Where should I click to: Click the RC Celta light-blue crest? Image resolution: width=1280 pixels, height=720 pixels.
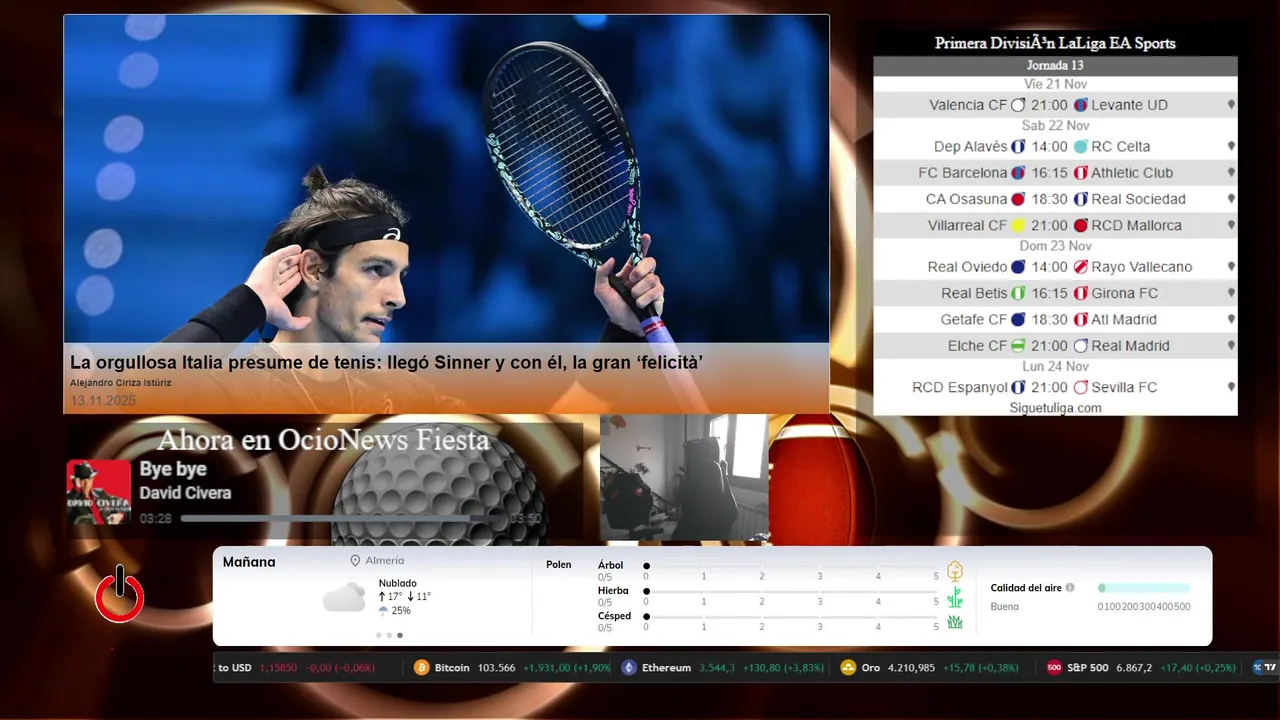pos(1081,147)
